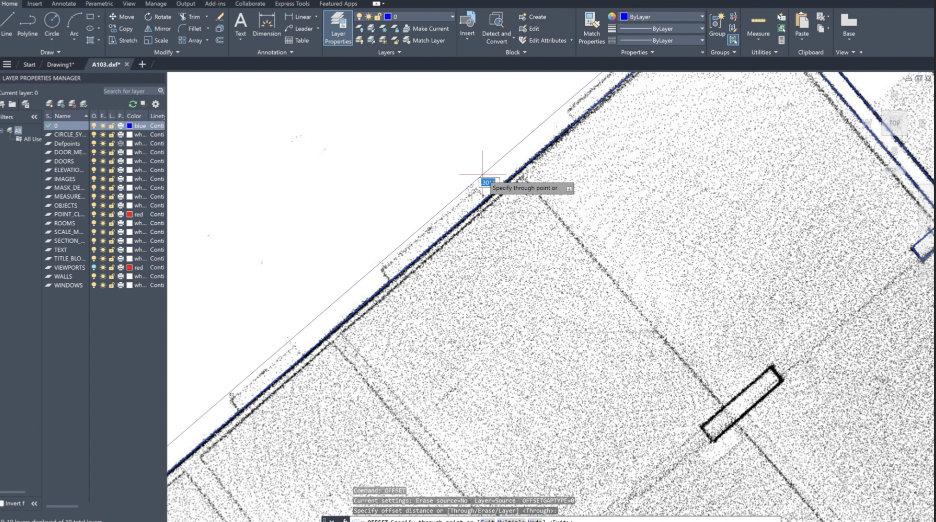
Task: Open the layer name dropdown in ribbon
Action: pos(418,17)
